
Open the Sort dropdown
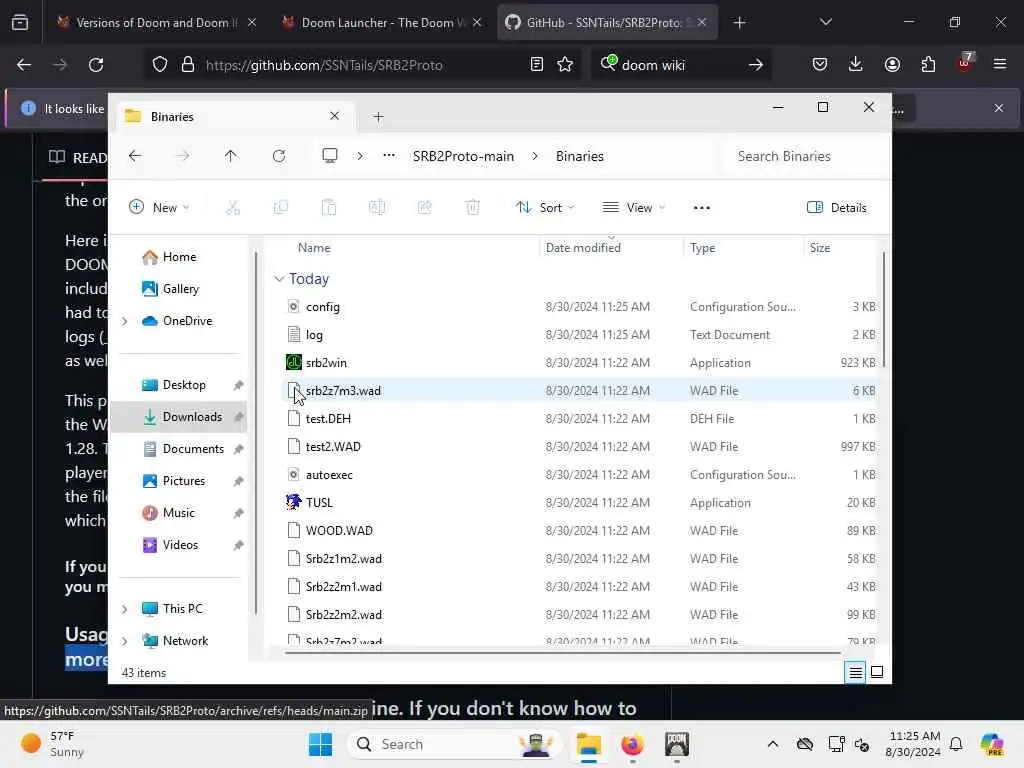point(545,208)
